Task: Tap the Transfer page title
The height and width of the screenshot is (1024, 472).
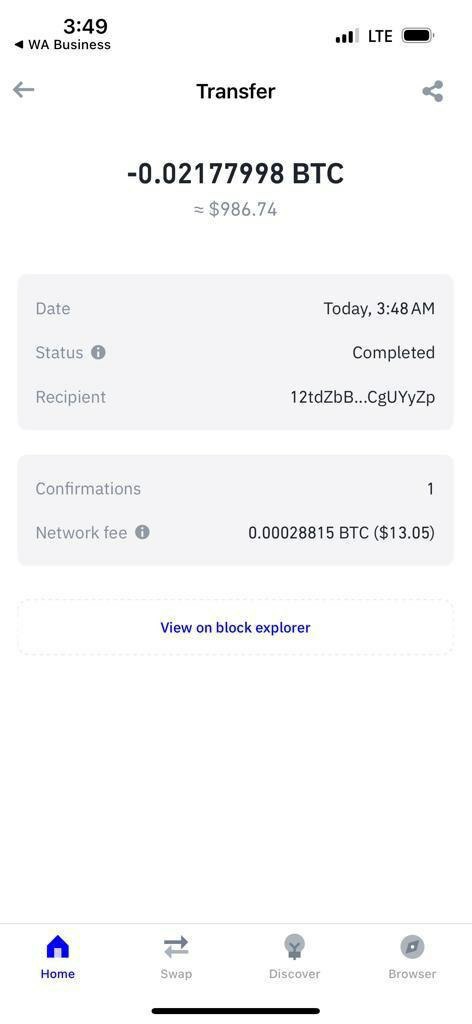Action: pos(236,91)
